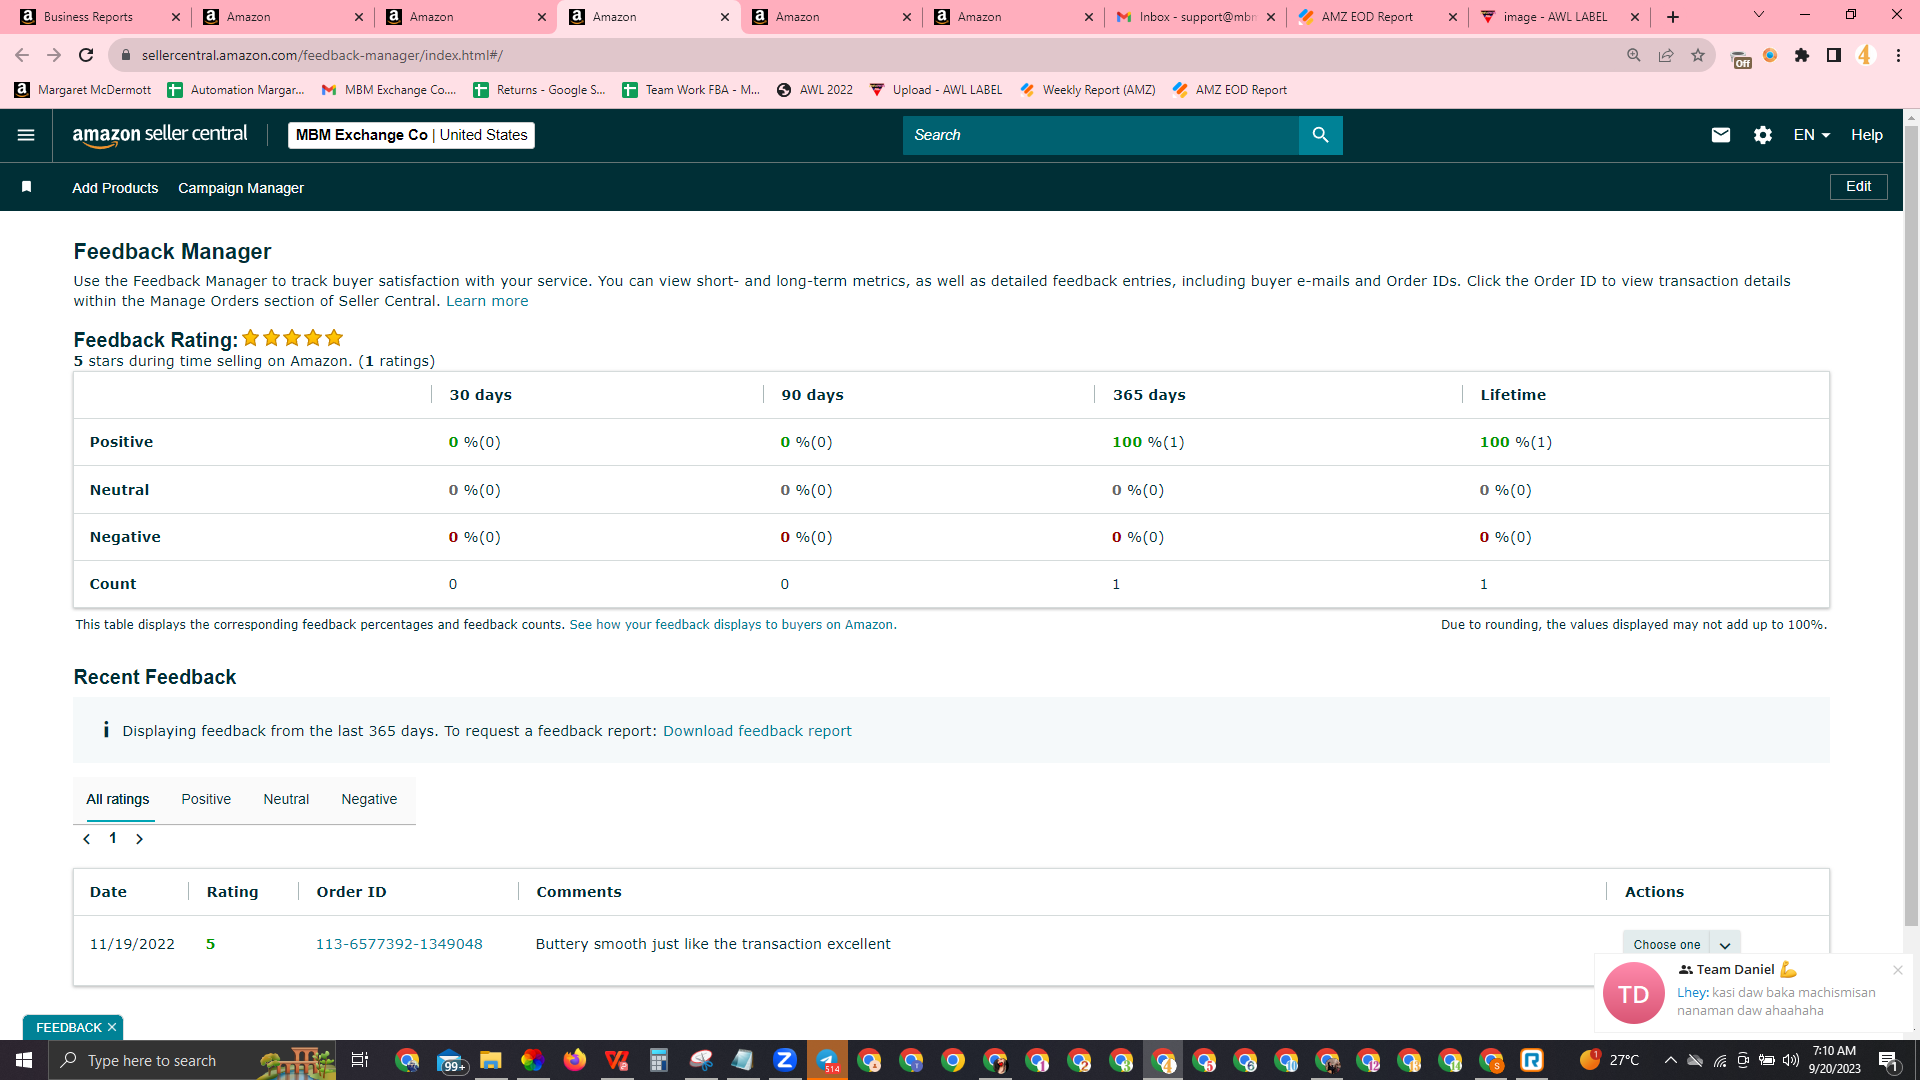Switch to the Inbox Gmail browser tab
Image resolution: width=1920 pixels, height=1080 pixels.
1196,17
